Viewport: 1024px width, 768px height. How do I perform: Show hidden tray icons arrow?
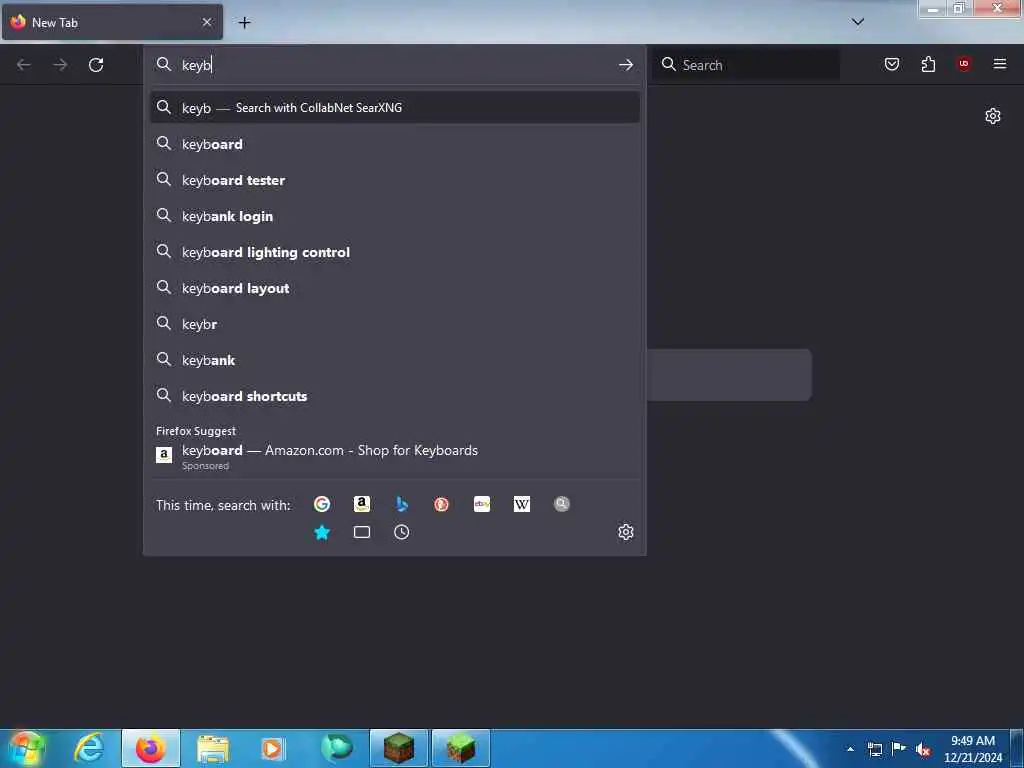pos(850,749)
